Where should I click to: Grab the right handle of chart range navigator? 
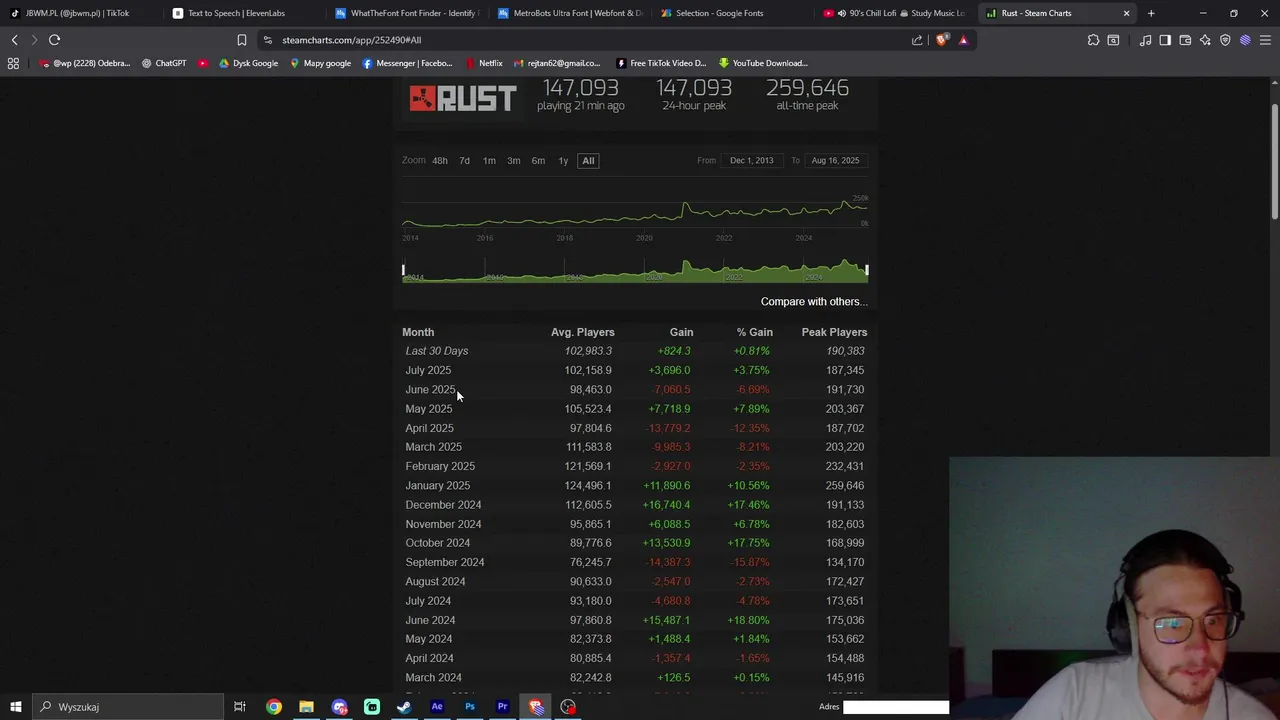click(x=867, y=270)
